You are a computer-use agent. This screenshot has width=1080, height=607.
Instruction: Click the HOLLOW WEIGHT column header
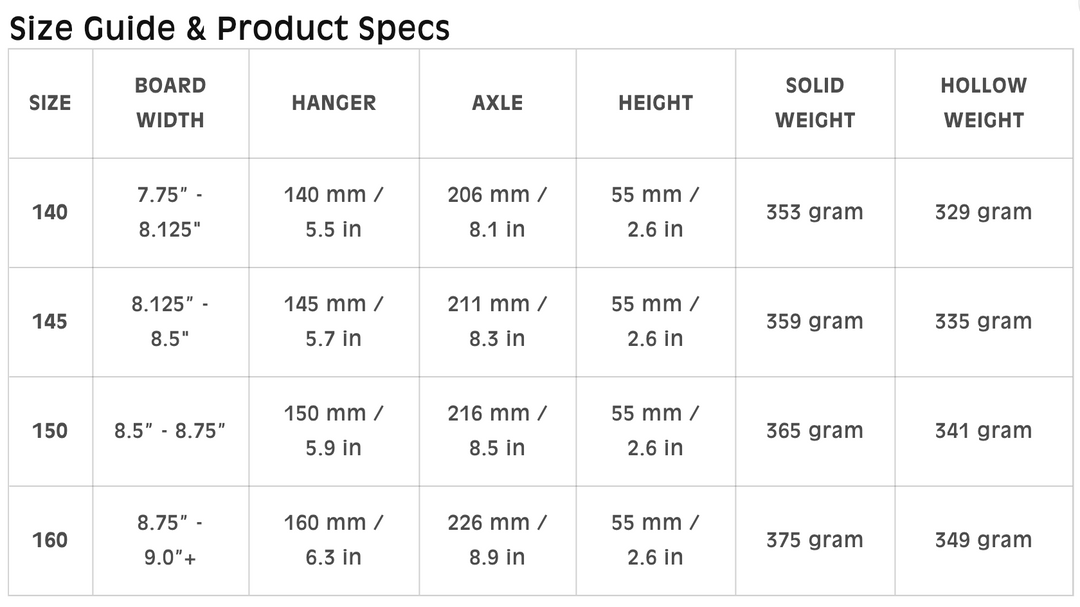point(984,103)
